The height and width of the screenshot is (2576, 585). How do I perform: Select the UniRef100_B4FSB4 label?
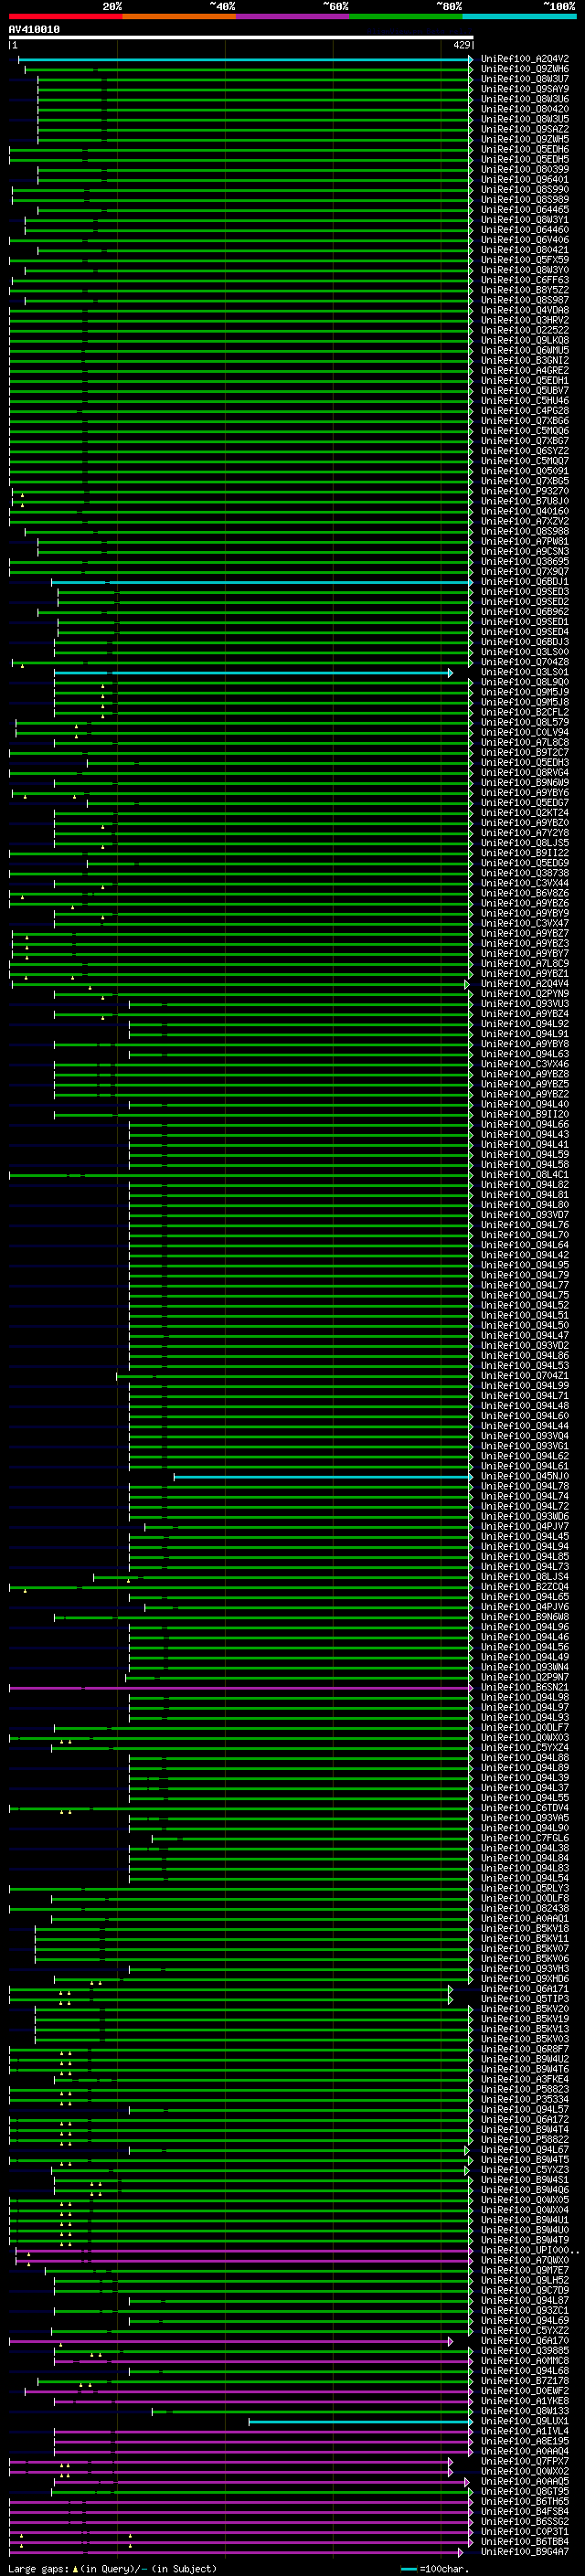click(525, 2512)
